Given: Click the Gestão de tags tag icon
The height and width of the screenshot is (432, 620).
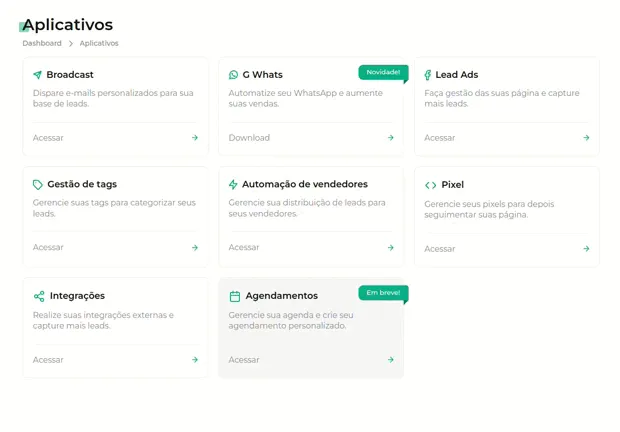Looking at the screenshot, I should click(x=38, y=185).
